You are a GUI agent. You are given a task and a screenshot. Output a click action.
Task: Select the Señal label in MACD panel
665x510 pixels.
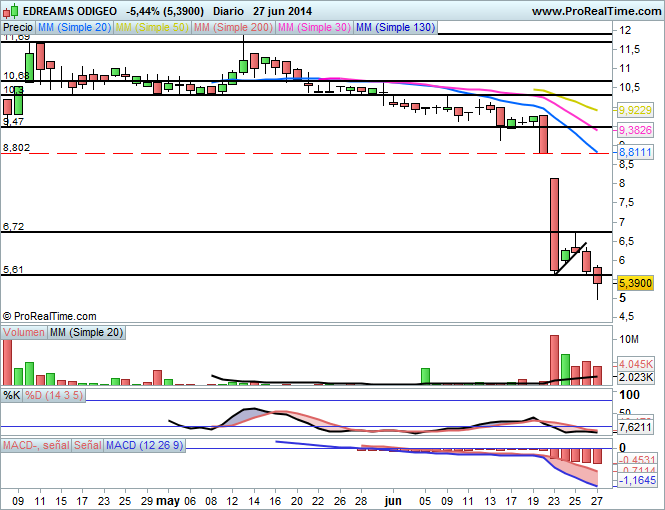tap(88, 446)
